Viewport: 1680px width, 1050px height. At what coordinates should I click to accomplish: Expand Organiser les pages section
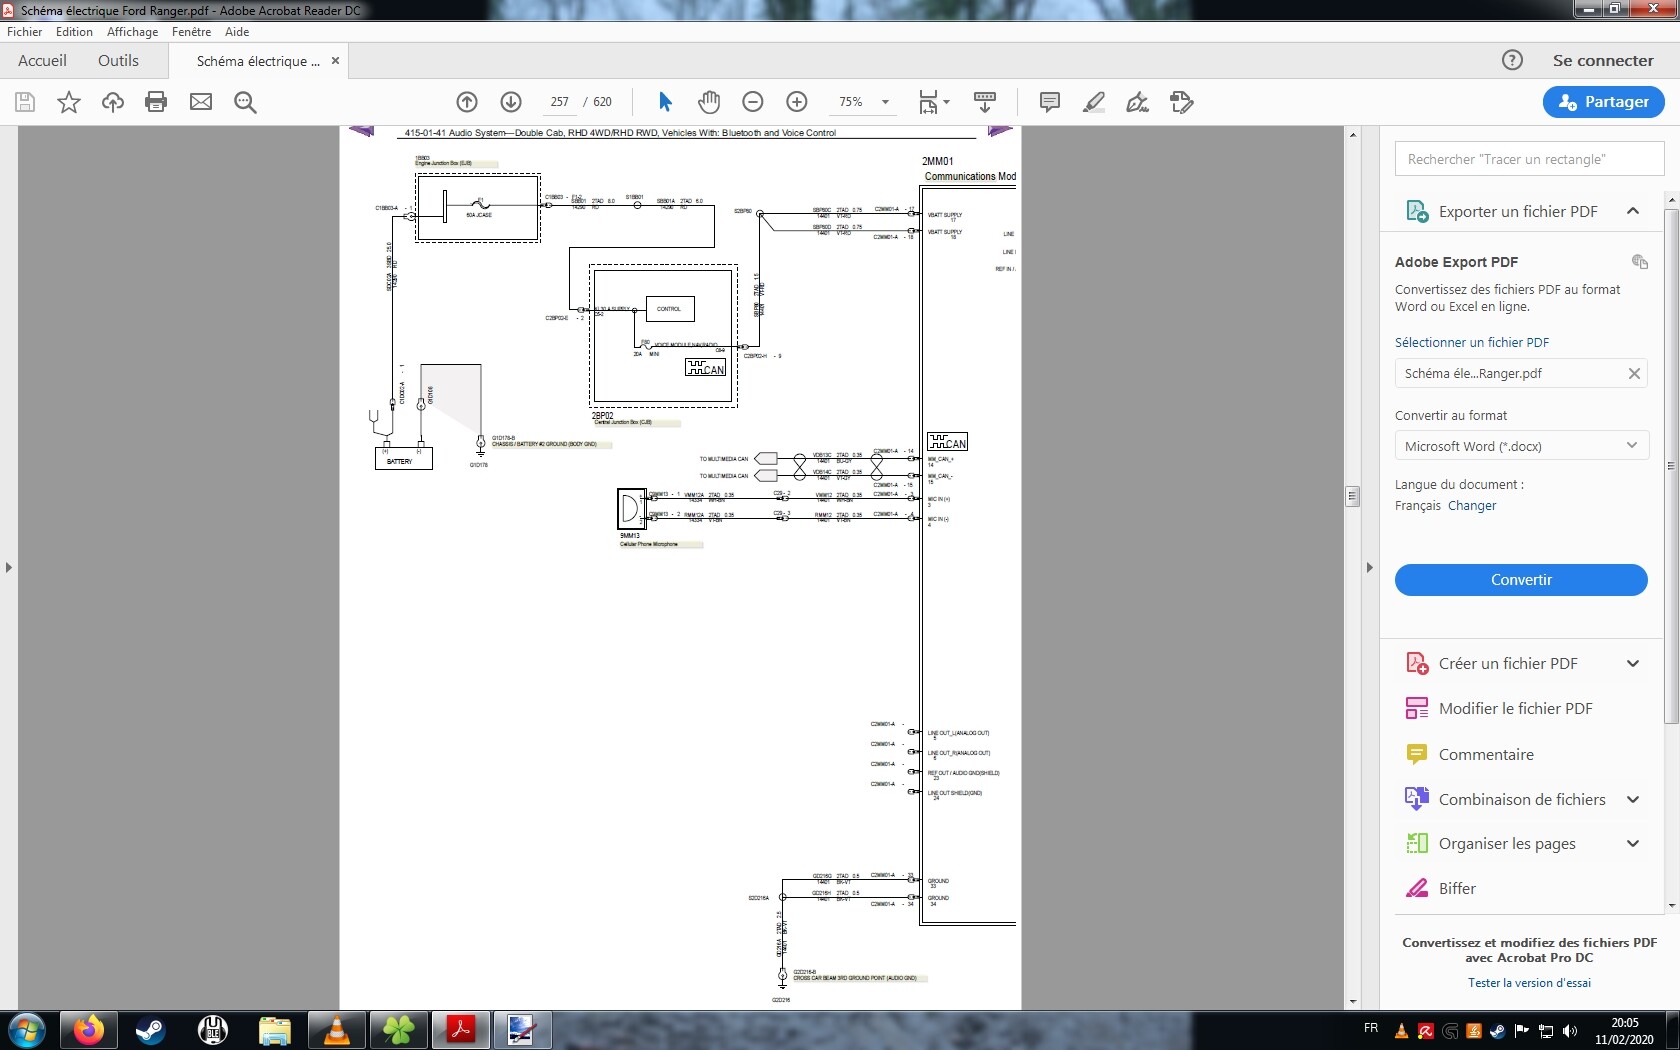click(1633, 843)
